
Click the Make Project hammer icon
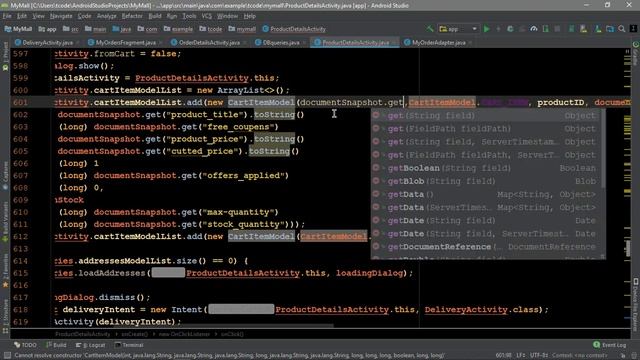point(430,29)
